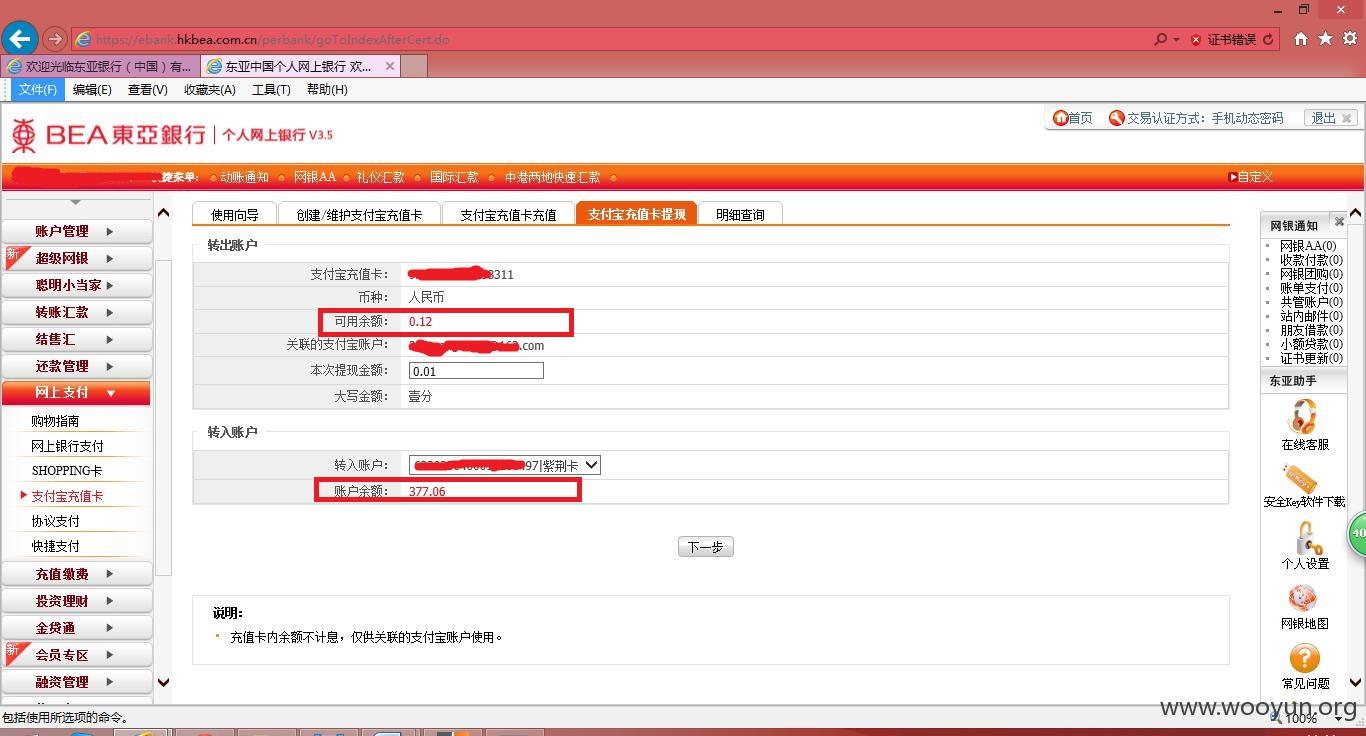Open the 转入账户 dropdown
Screen dimensions: 1366x736
[505, 465]
